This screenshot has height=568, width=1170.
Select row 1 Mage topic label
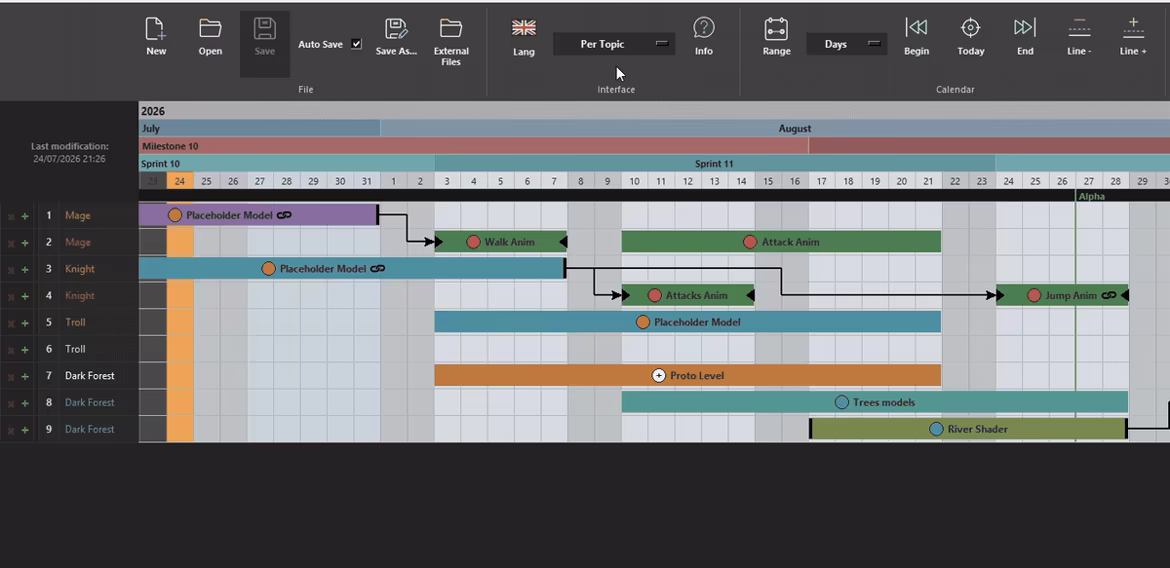coord(78,216)
